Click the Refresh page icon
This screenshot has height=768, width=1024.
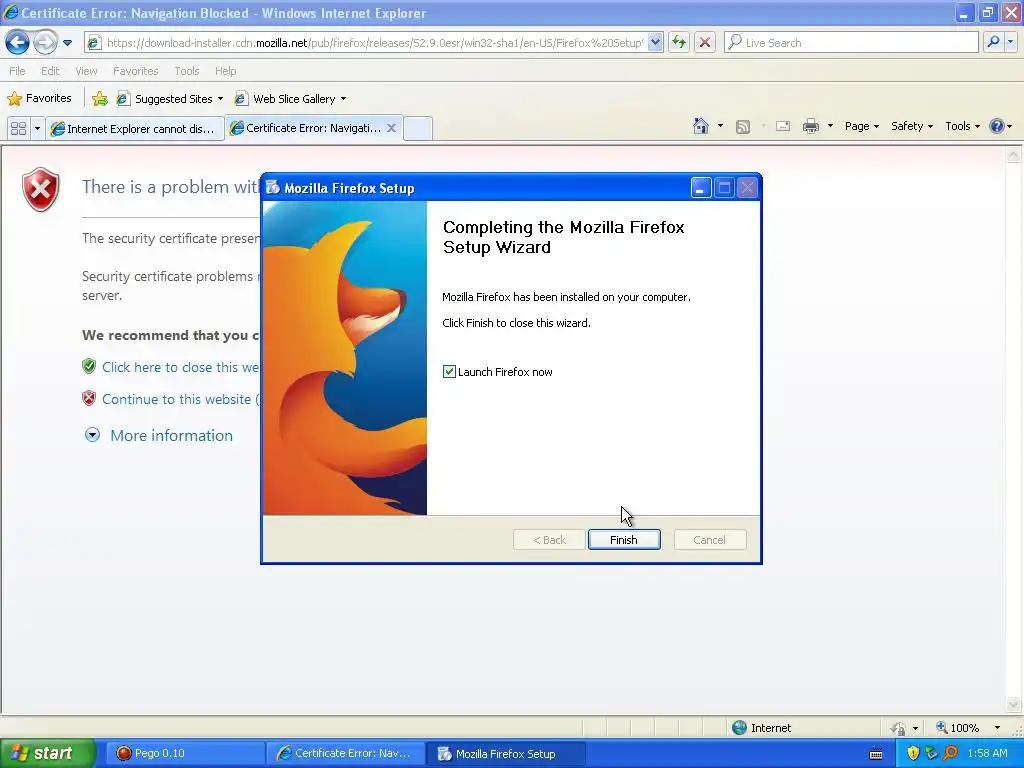pos(679,42)
